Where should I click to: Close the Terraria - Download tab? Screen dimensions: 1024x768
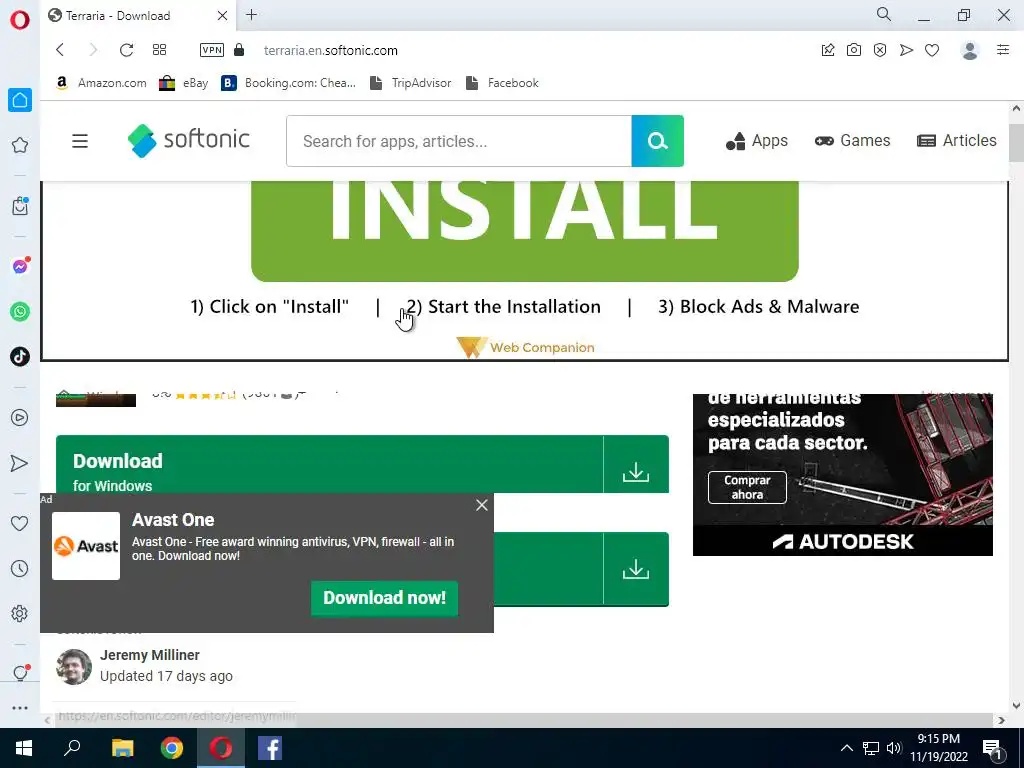coord(222,16)
